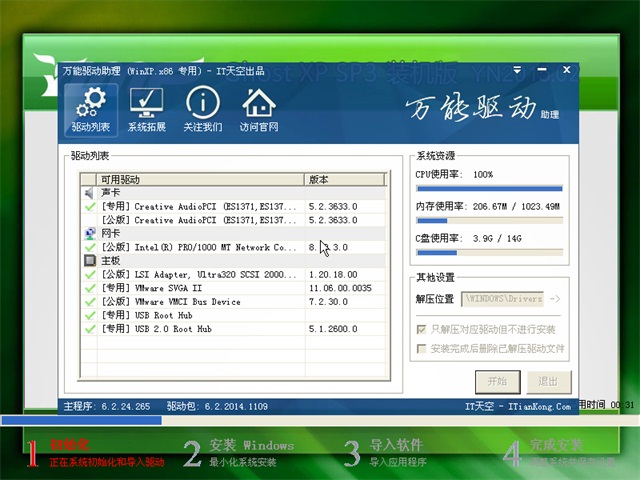Open the 驱动列表 gear icon tab
This screenshot has width=640, height=480.
(90, 110)
